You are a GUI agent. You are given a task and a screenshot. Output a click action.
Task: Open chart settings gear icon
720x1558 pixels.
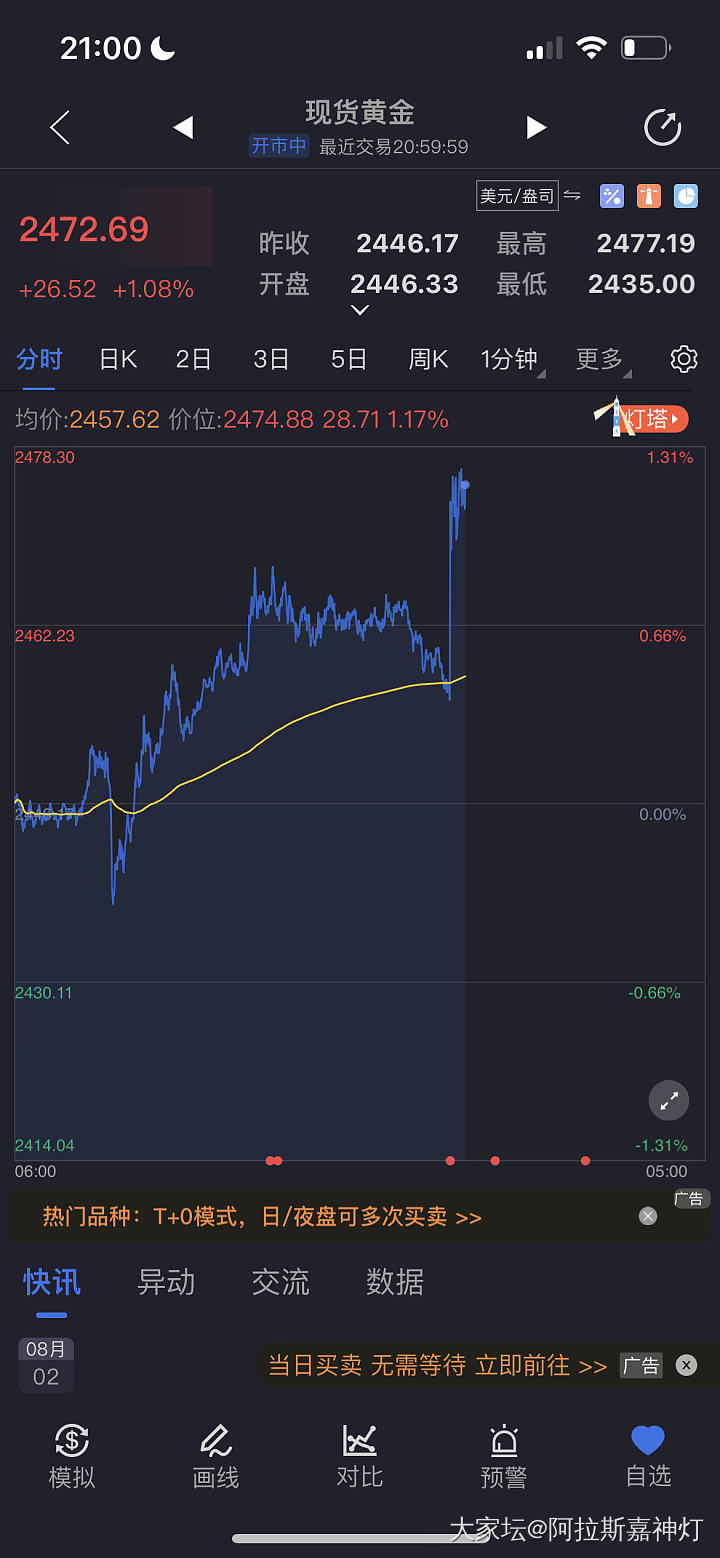click(x=684, y=359)
